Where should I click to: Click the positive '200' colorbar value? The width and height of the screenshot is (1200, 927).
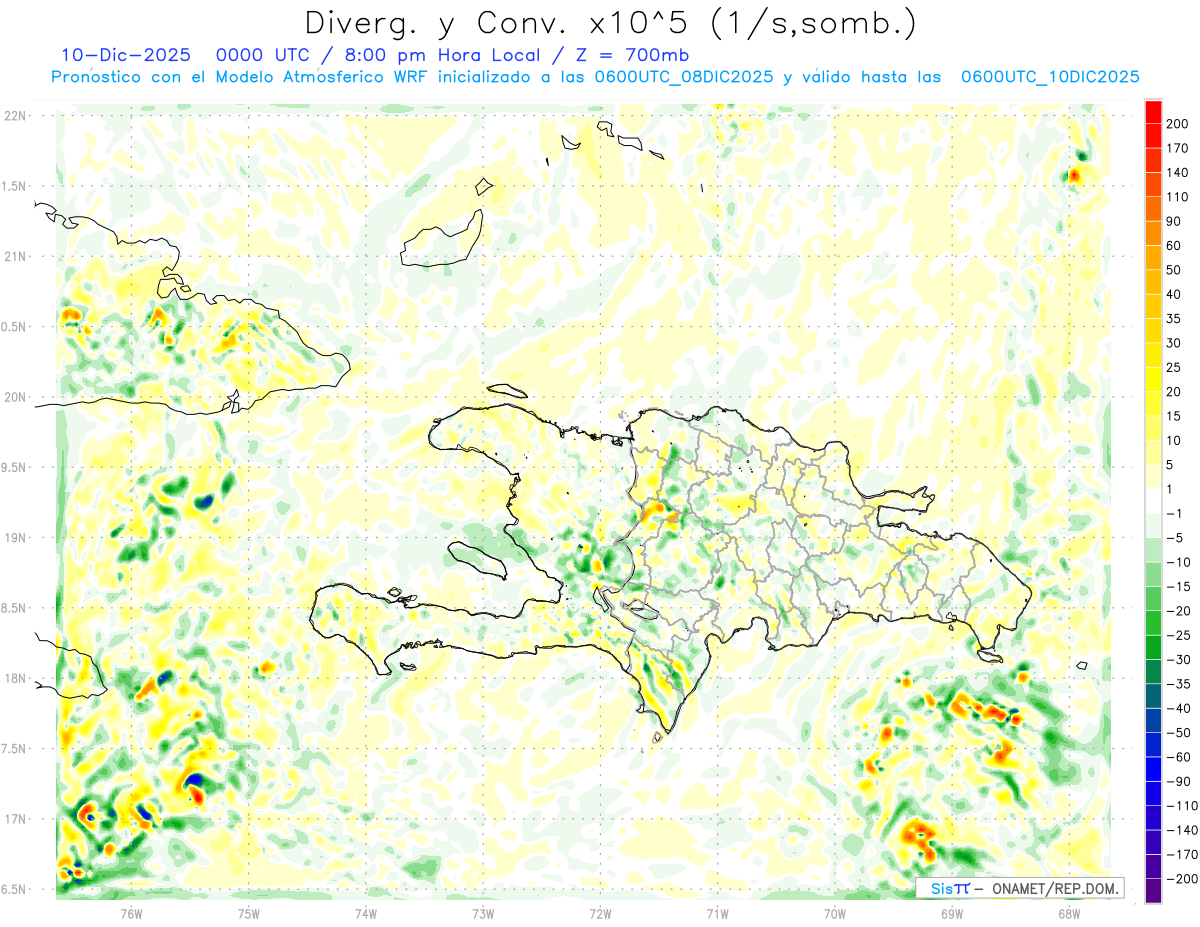(1179, 124)
